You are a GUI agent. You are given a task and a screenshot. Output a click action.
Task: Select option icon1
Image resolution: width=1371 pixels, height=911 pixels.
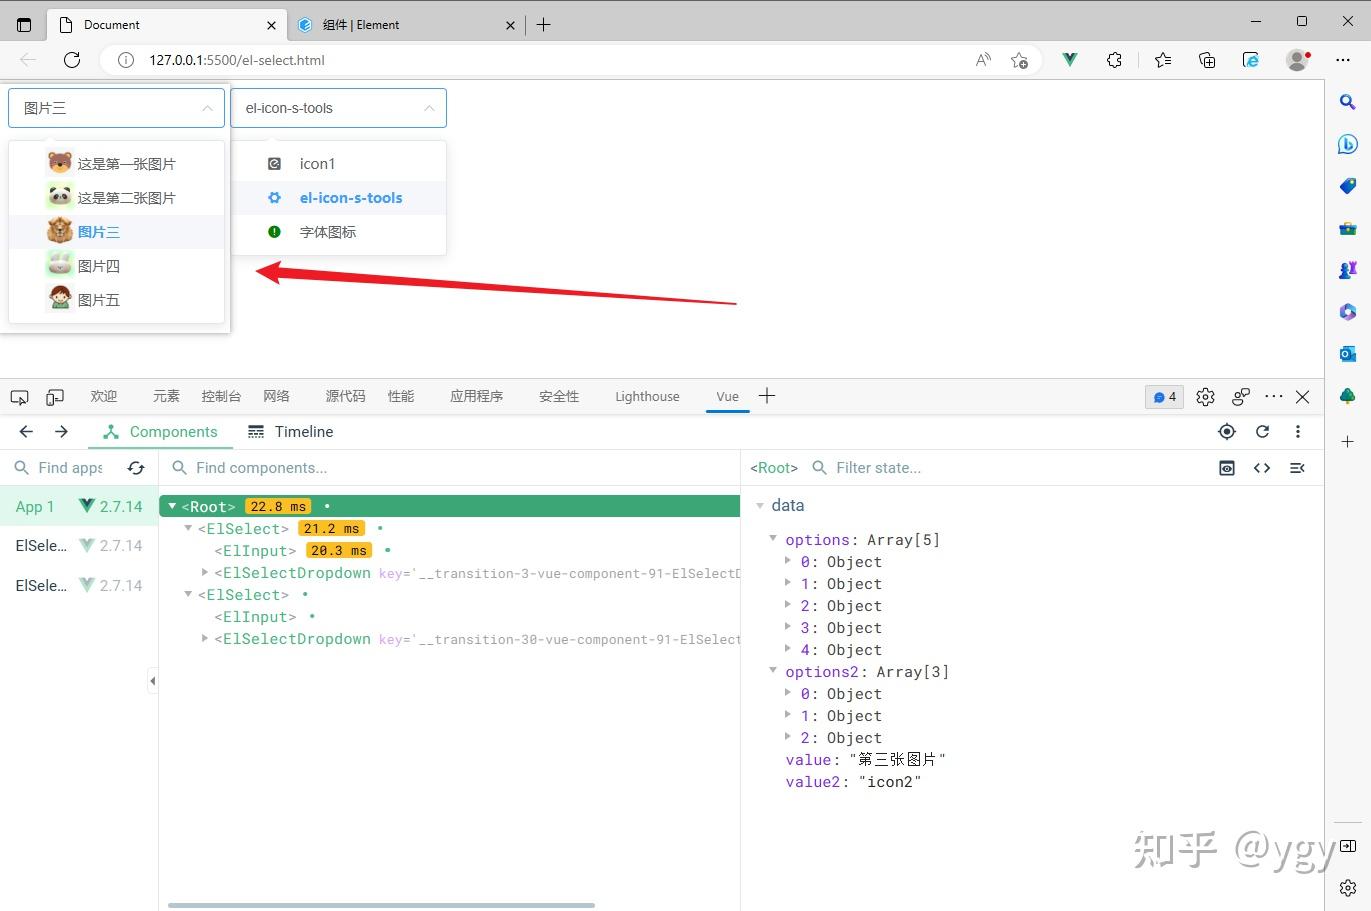338,164
